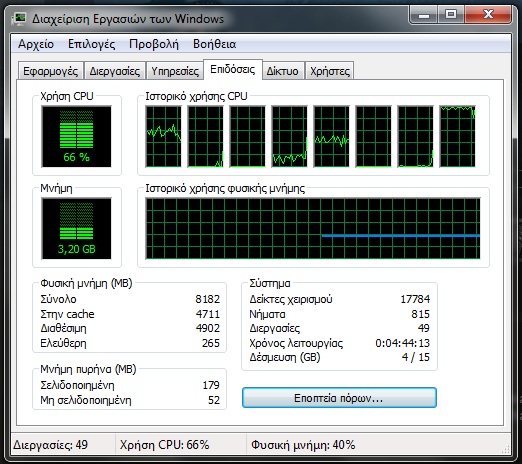
Task: Switch to the Δίκτυο tab
Action: pyautogui.click(x=282, y=71)
